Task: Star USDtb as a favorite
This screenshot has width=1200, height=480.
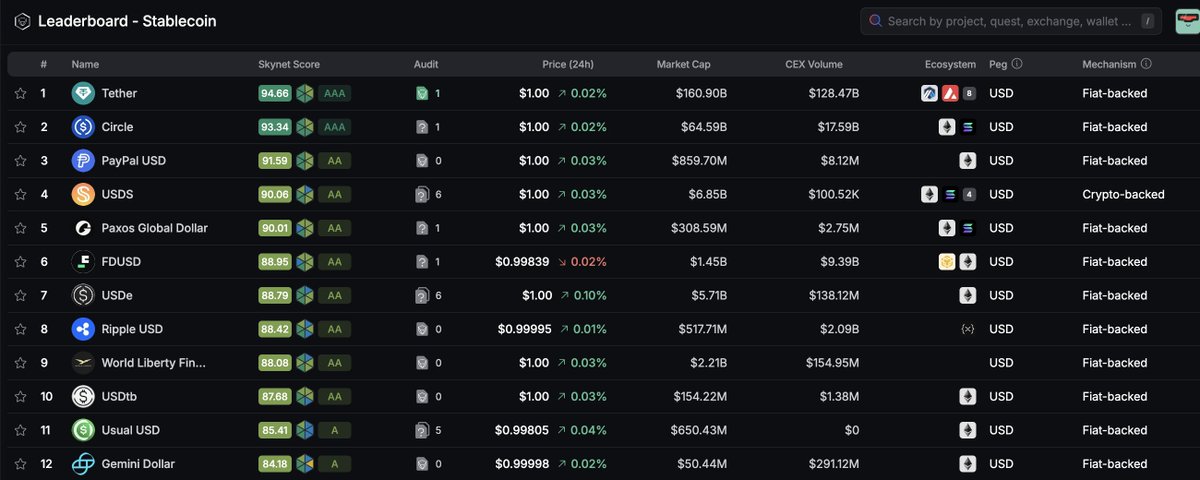Action: click(20, 397)
